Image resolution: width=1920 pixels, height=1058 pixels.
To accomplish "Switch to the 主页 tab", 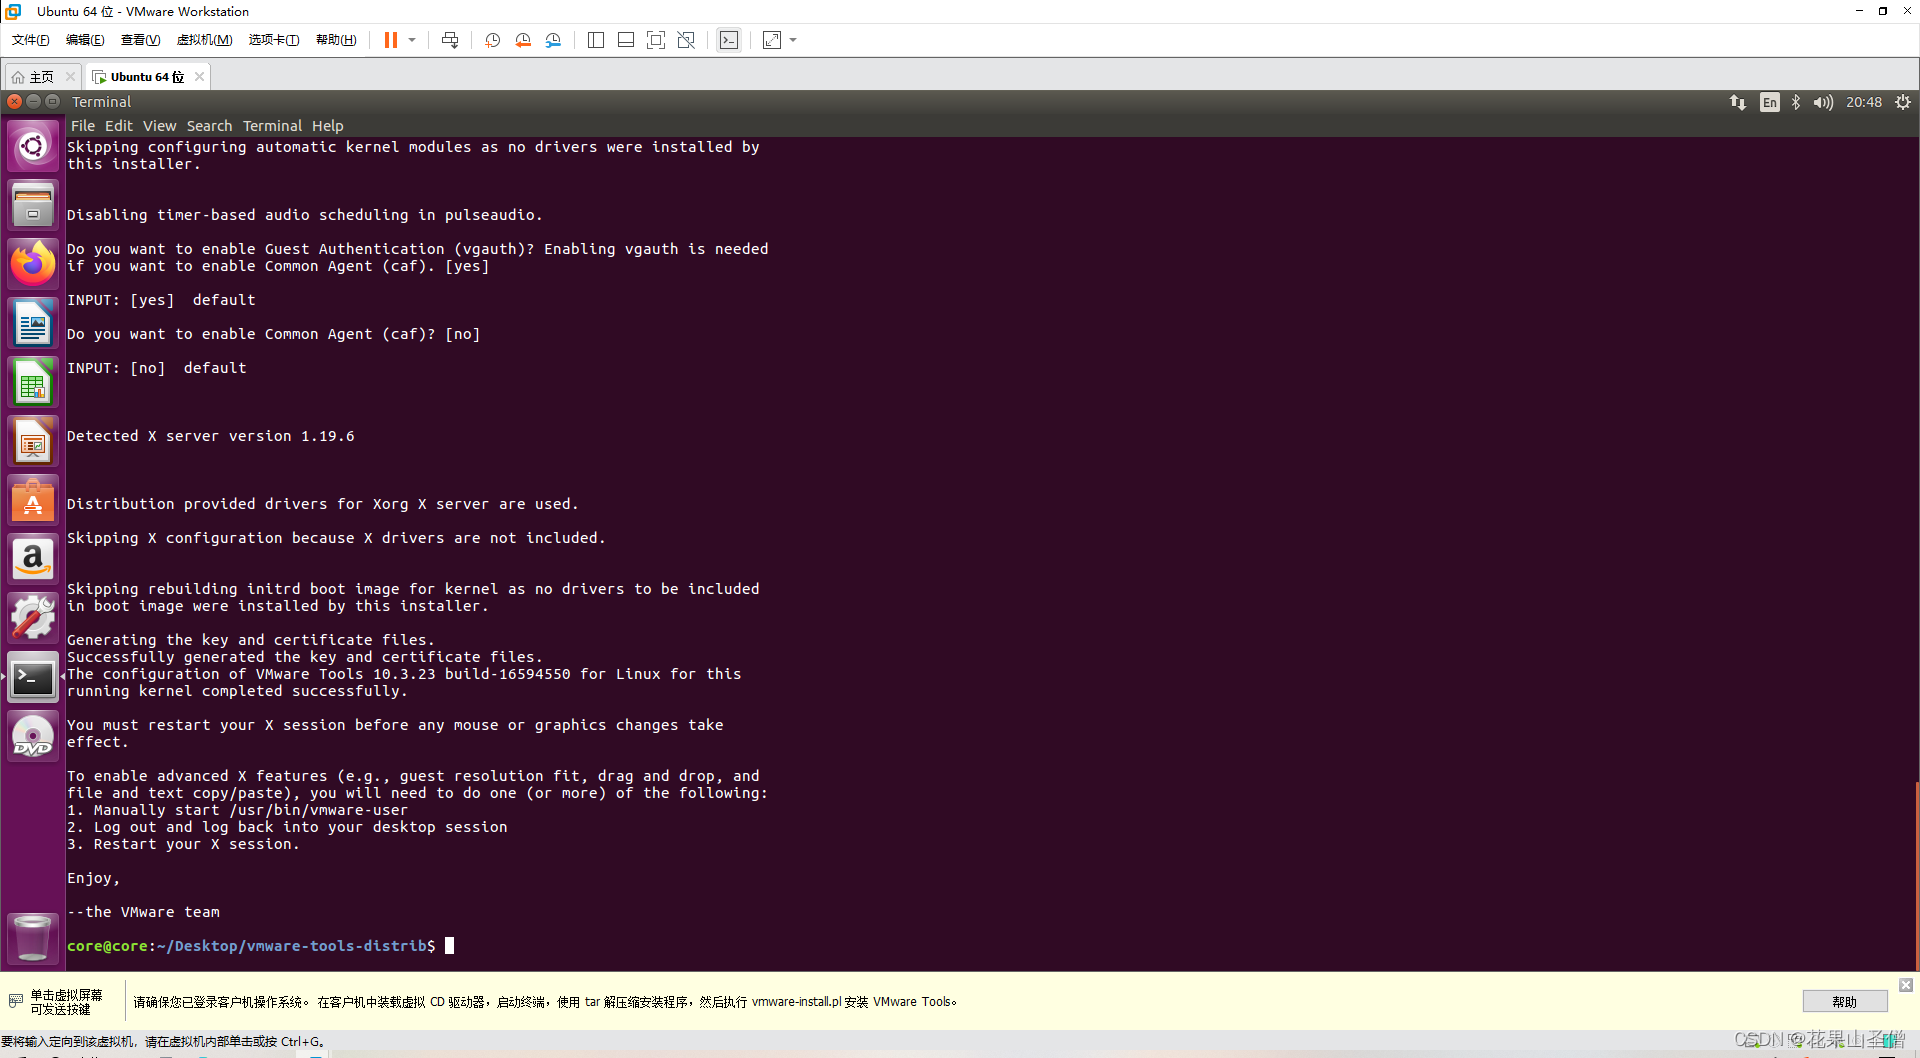I will [36, 76].
